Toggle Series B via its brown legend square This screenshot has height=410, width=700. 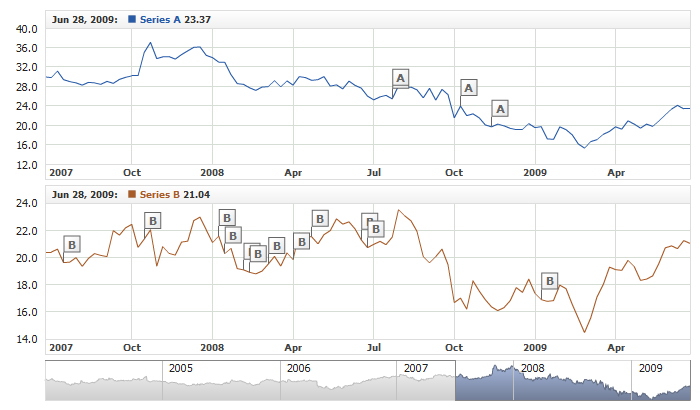127,194
